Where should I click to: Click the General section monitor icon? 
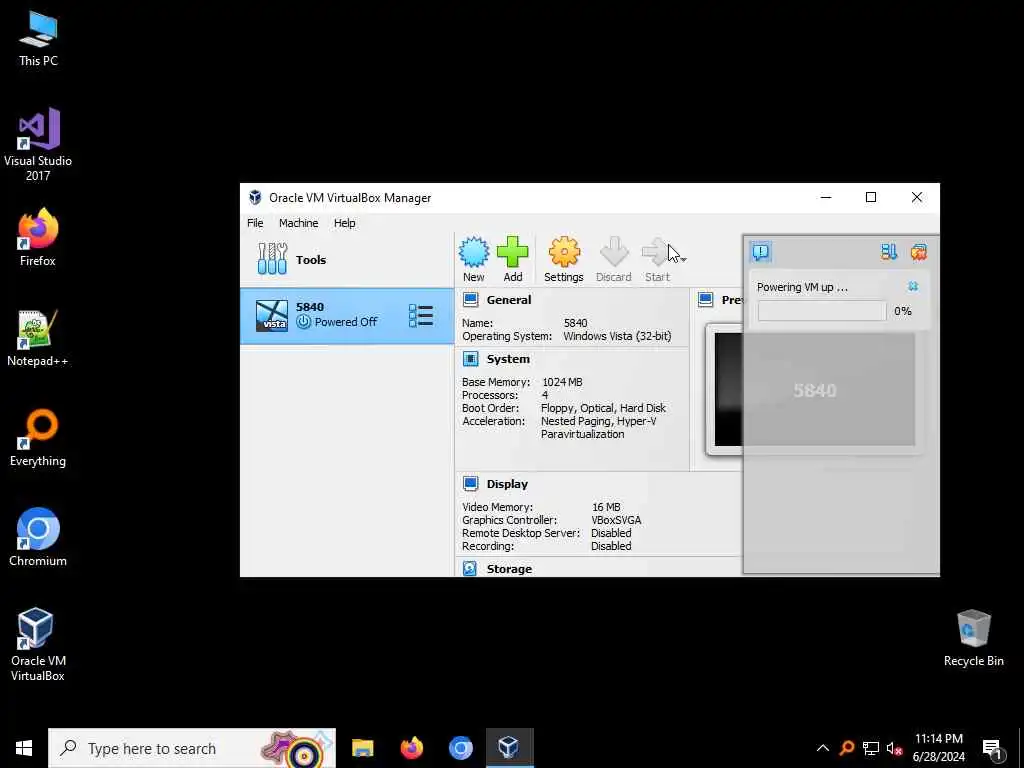point(470,300)
